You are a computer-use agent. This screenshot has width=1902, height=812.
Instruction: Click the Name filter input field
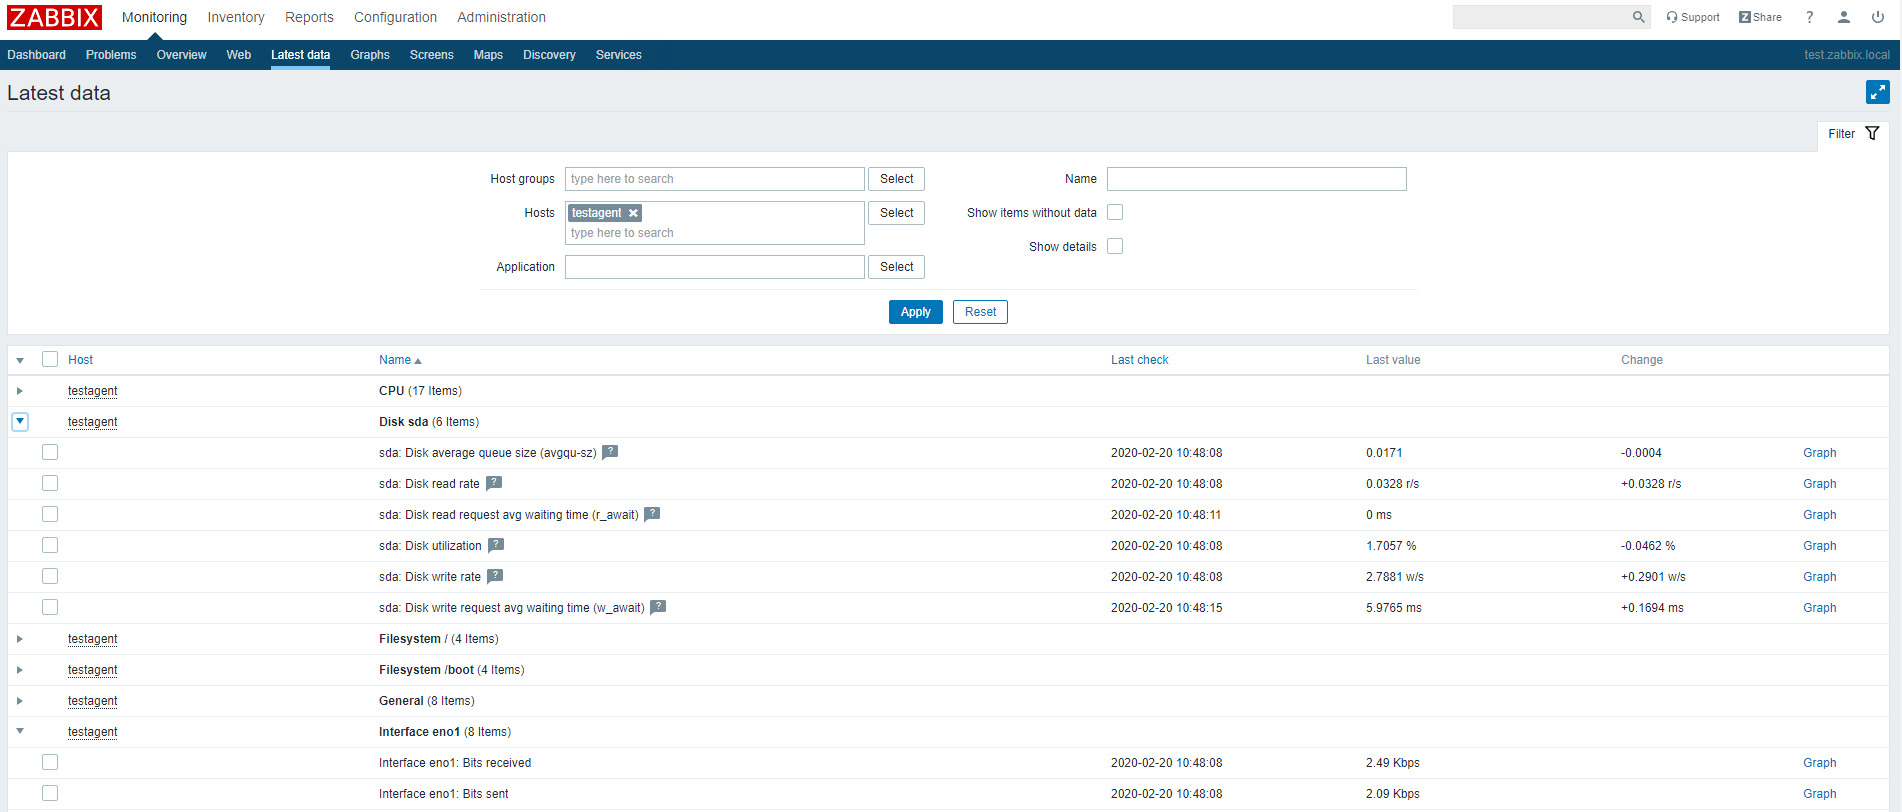(1256, 179)
